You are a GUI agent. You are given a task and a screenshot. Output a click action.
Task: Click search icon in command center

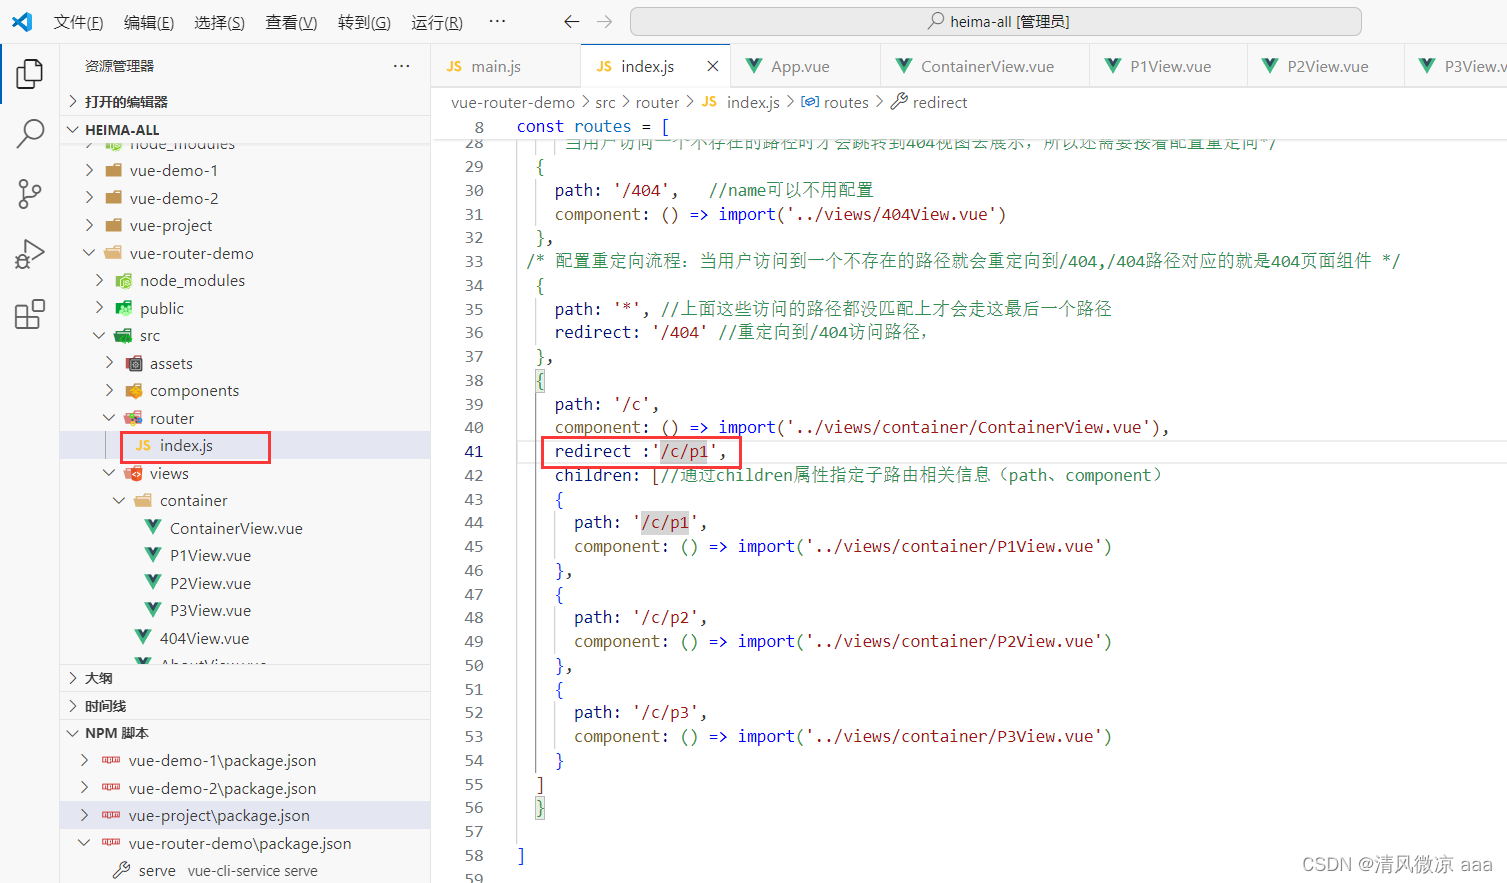coord(936,21)
